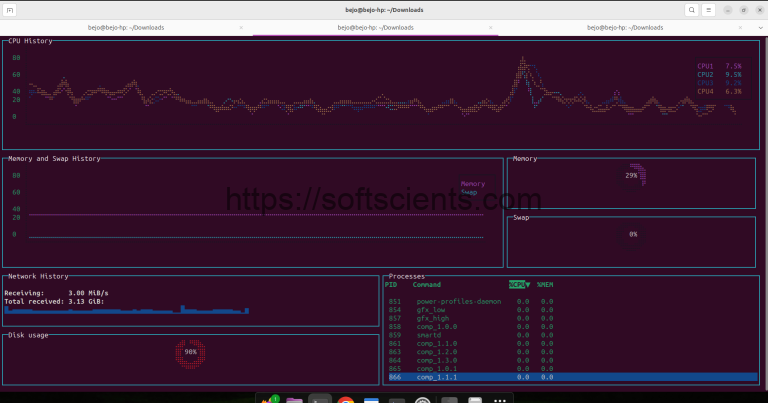Click the Memory legend label in history chart
The height and width of the screenshot is (403, 768).
[473, 184]
